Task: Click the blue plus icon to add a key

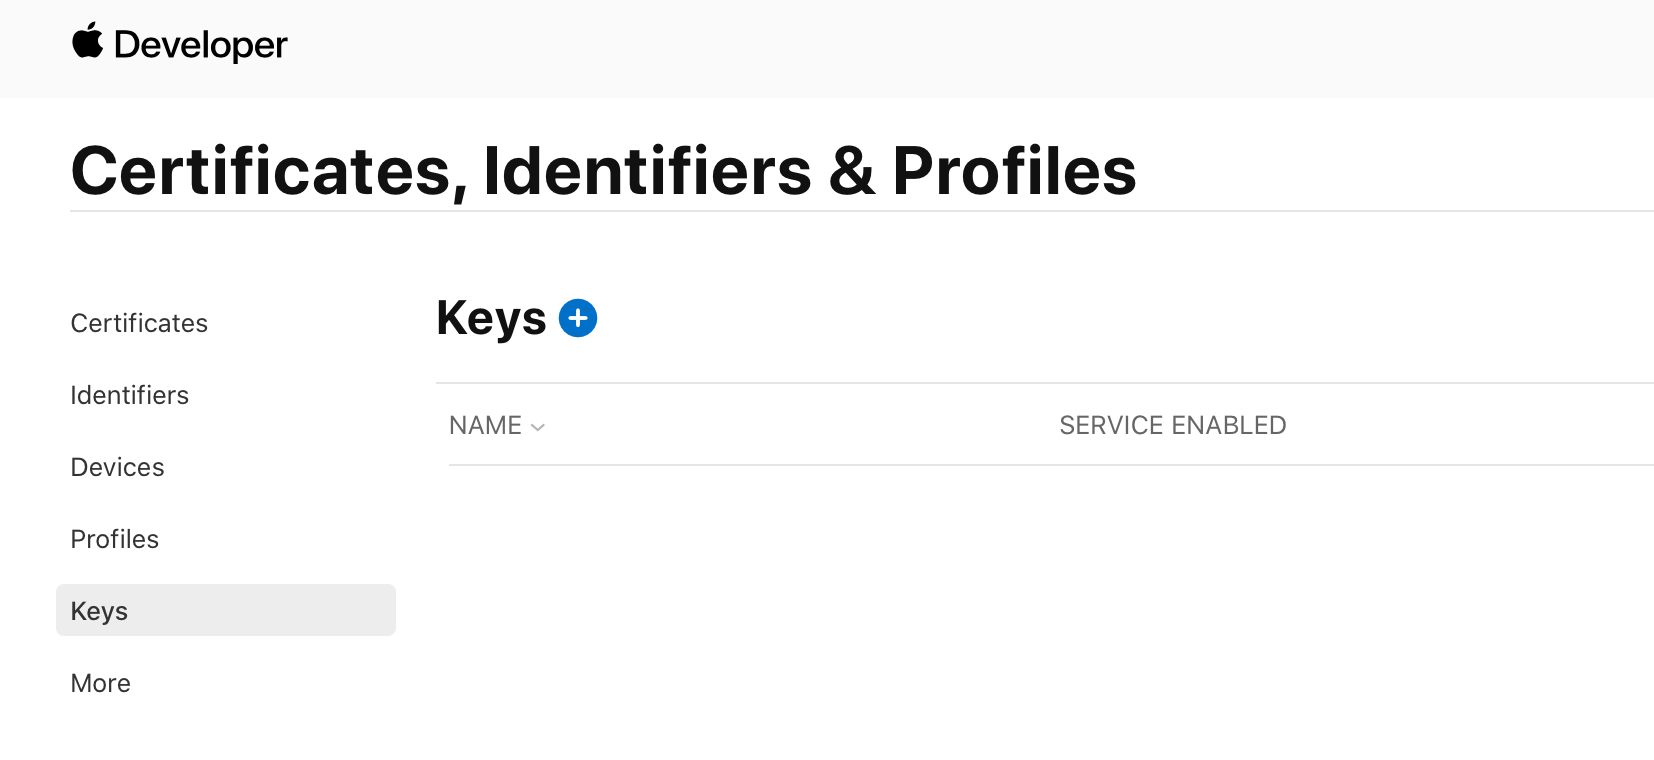Action: pyautogui.click(x=578, y=318)
